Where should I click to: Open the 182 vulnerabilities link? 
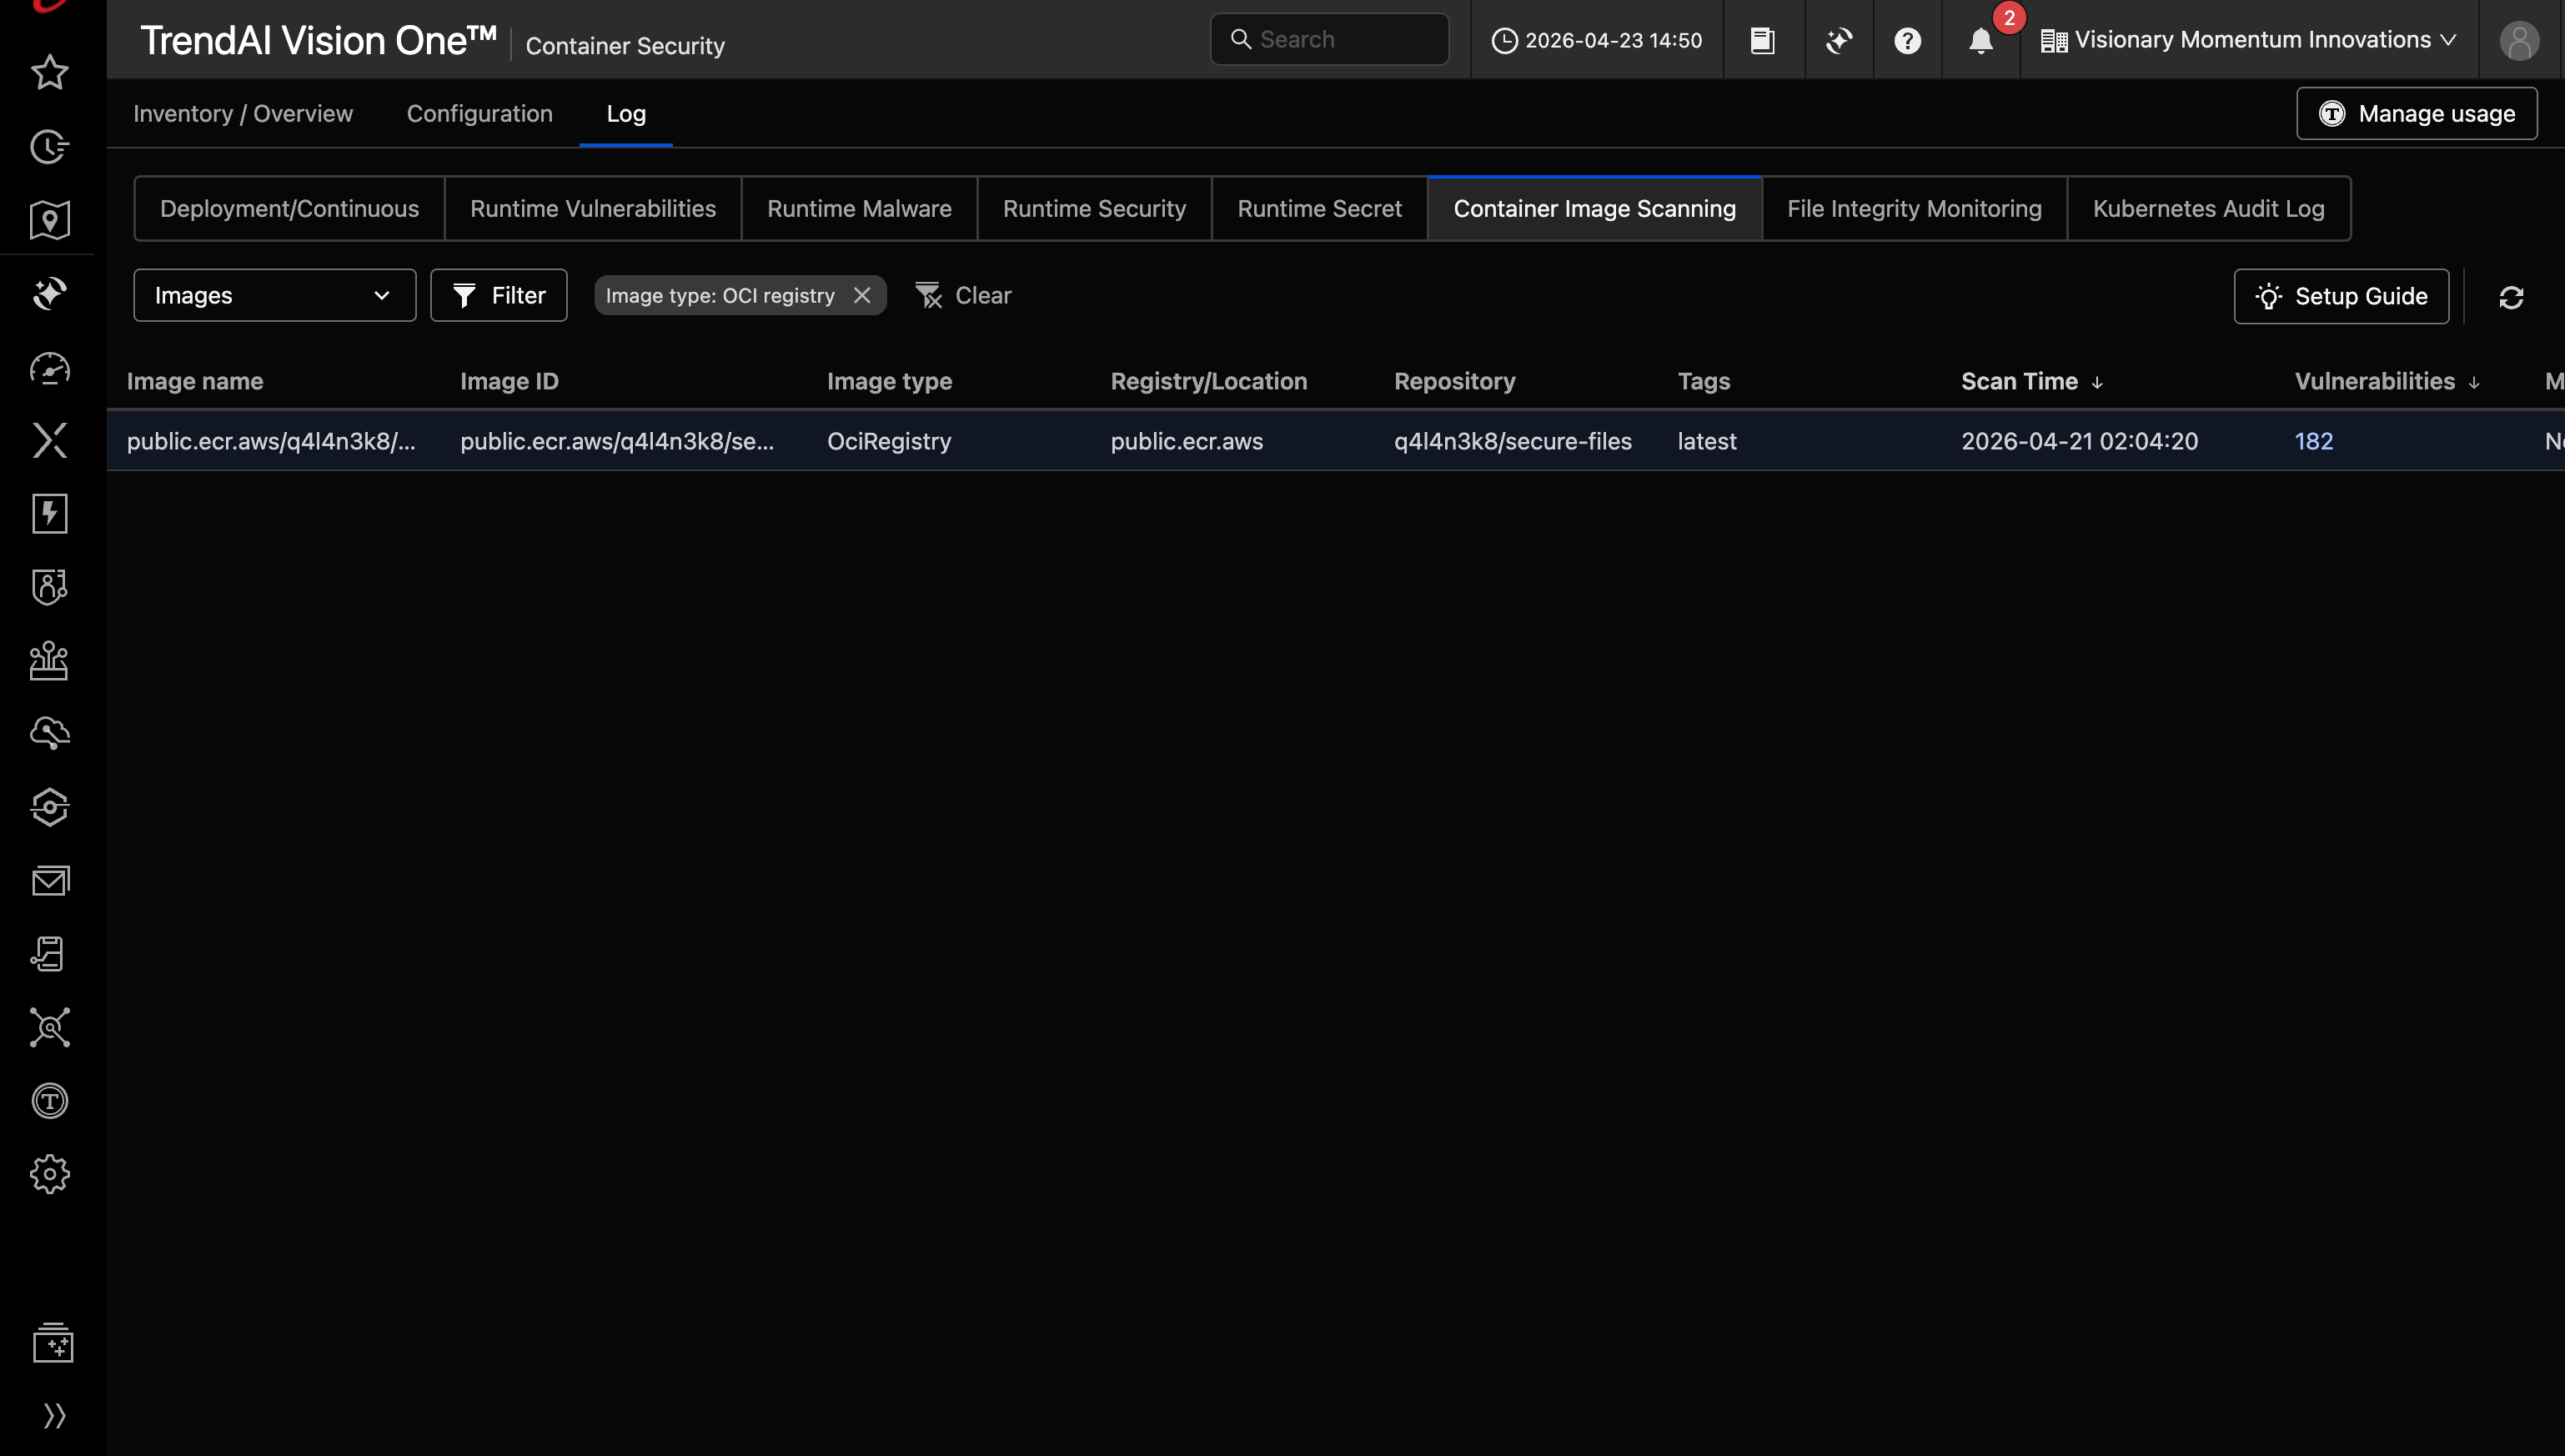(x=2313, y=441)
